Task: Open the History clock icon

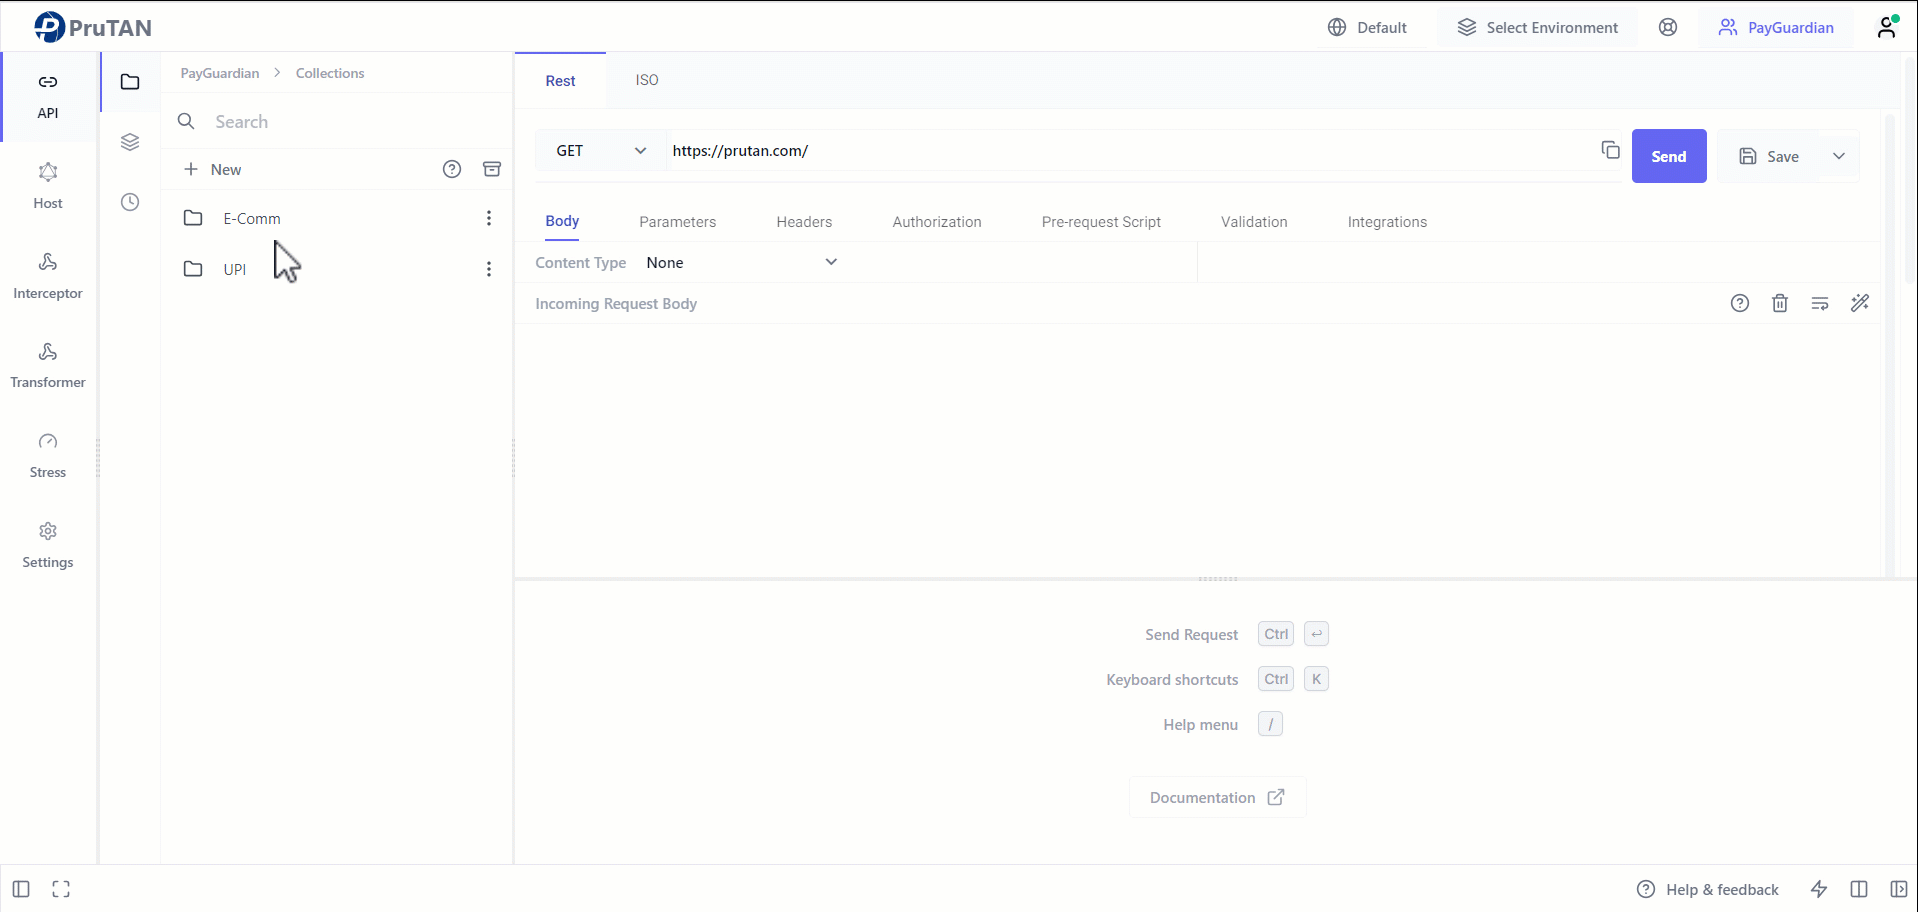Action: 130,202
